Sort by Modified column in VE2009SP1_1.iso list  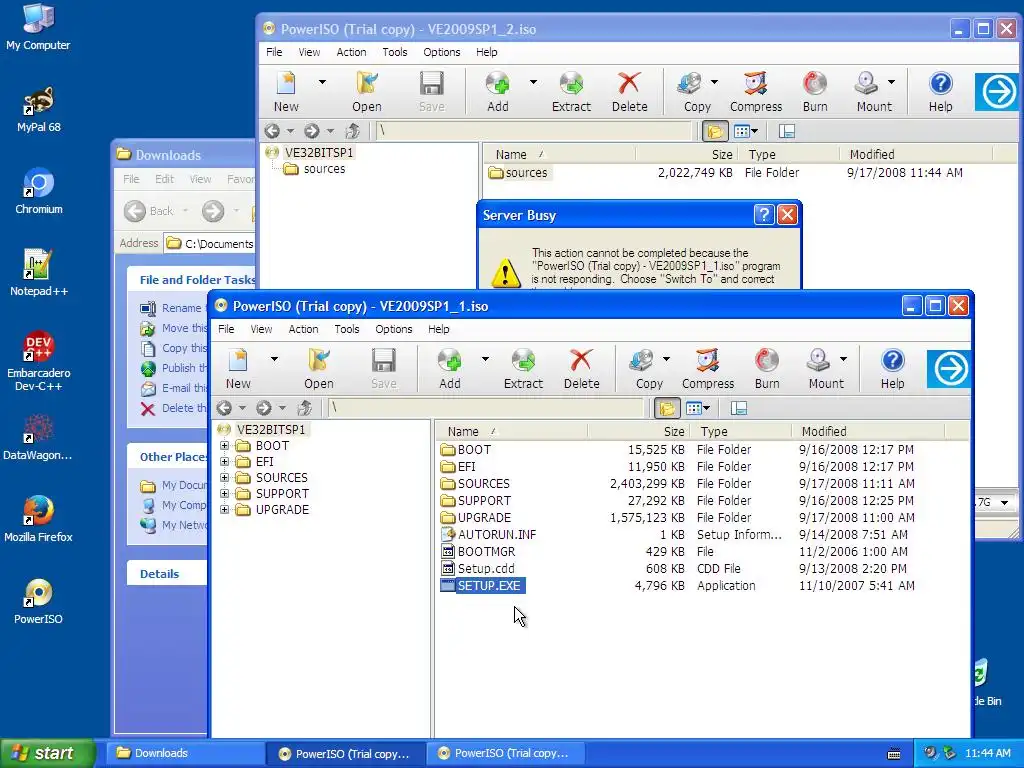pos(870,431)
